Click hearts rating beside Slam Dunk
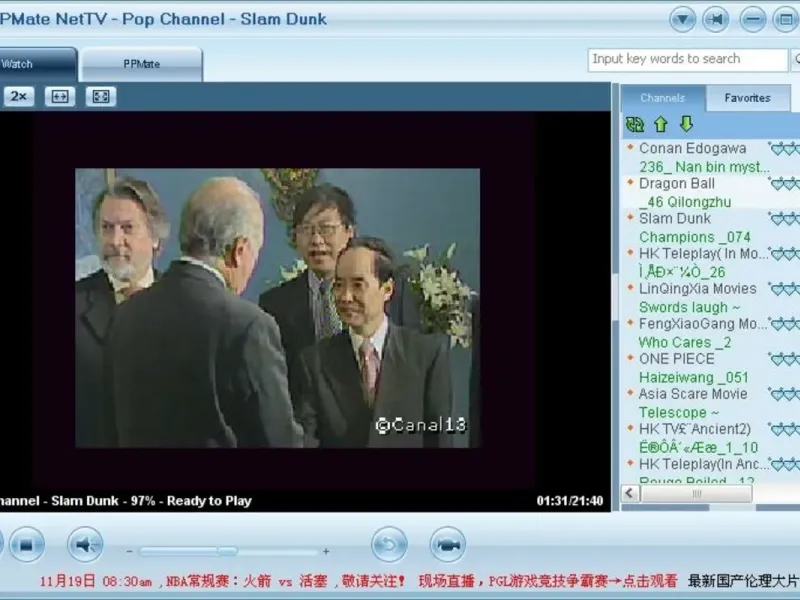 click(x=784, y=219)
